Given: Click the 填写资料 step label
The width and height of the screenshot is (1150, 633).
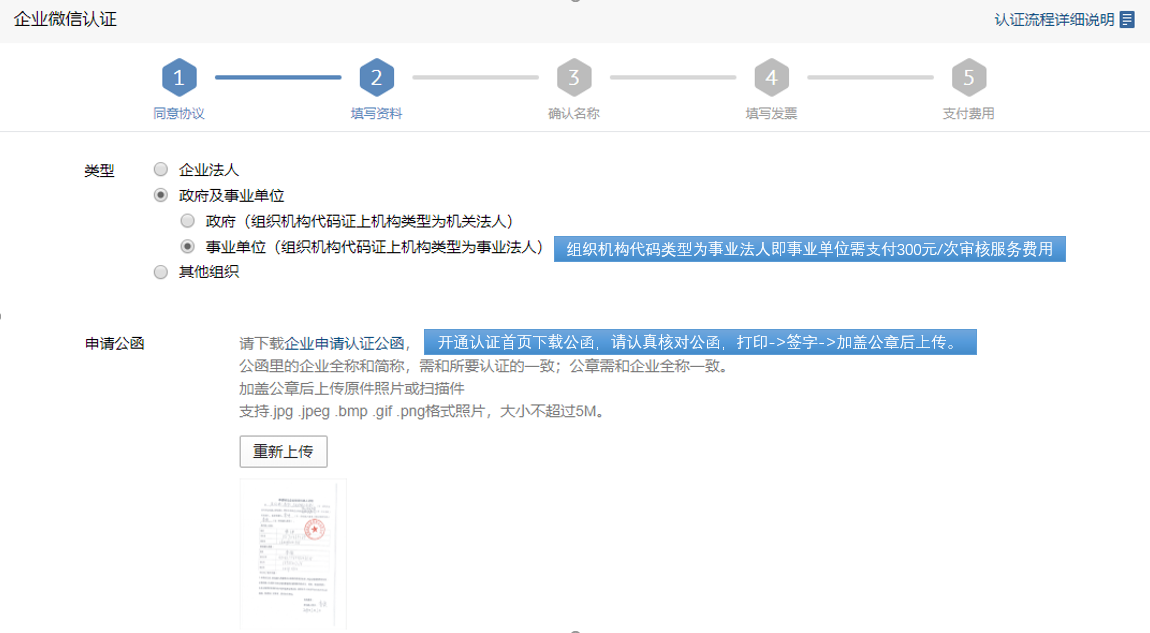Looking at the screenshot, I should click(376, 114).
